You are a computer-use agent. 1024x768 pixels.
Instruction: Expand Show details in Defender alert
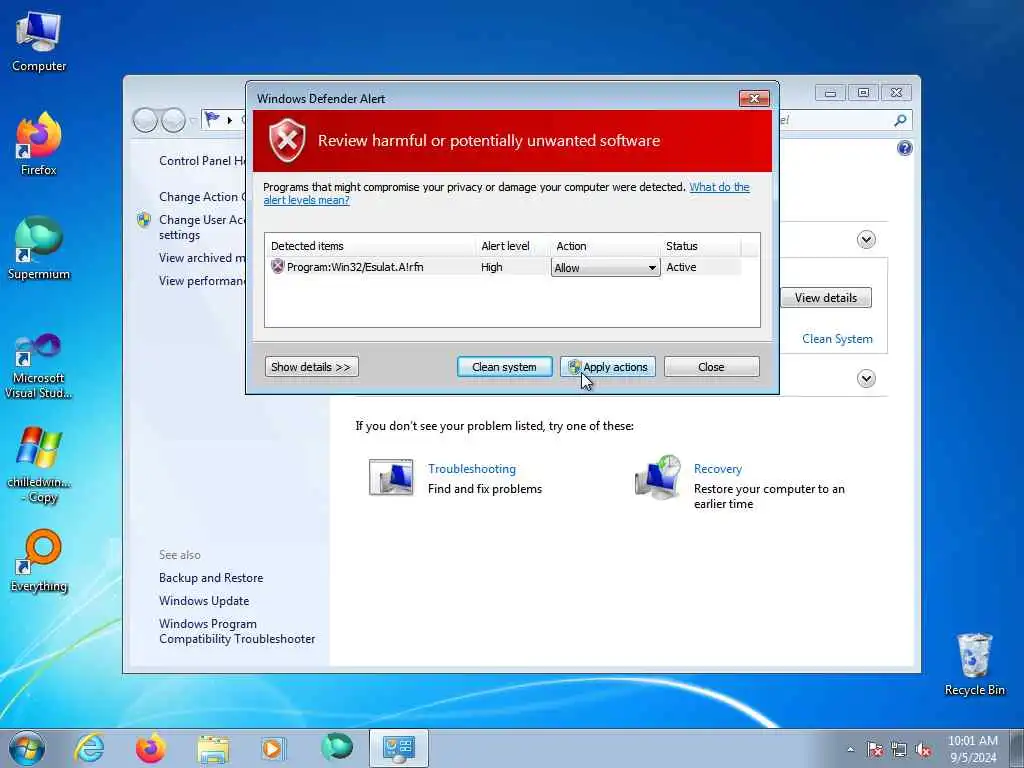(x=312, y=366)
